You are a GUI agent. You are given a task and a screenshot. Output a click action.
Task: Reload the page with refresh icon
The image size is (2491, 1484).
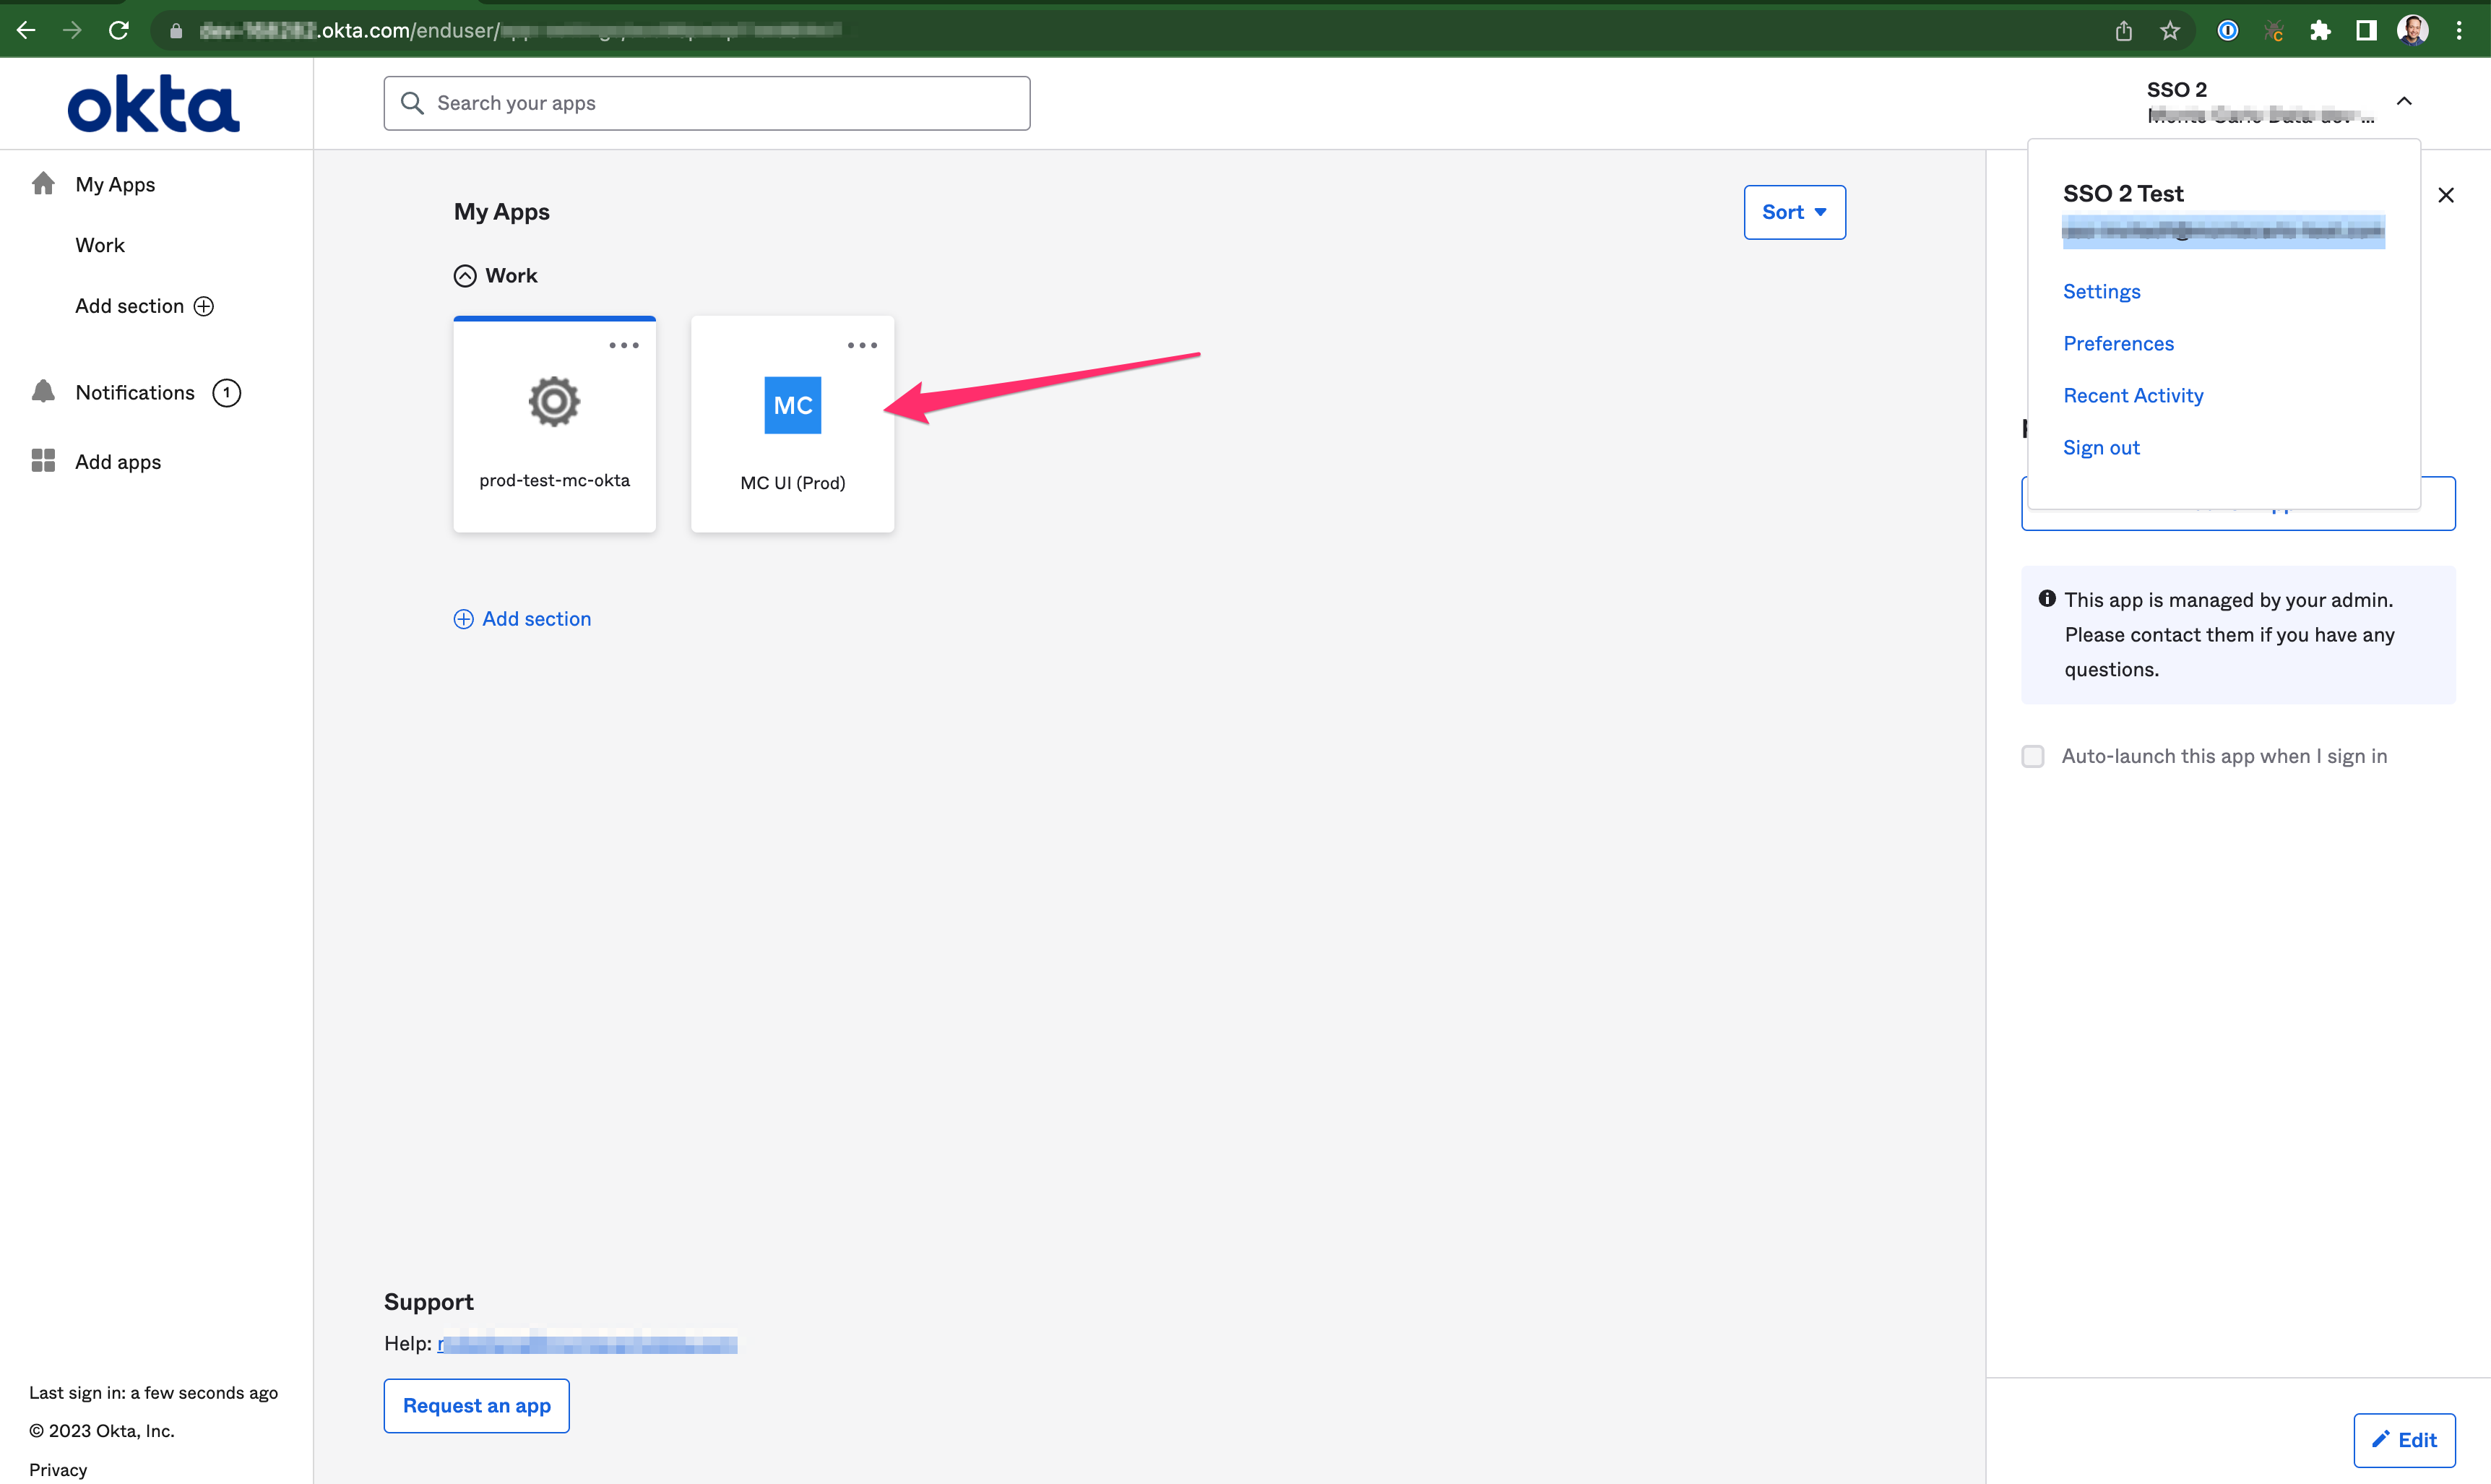119,30
